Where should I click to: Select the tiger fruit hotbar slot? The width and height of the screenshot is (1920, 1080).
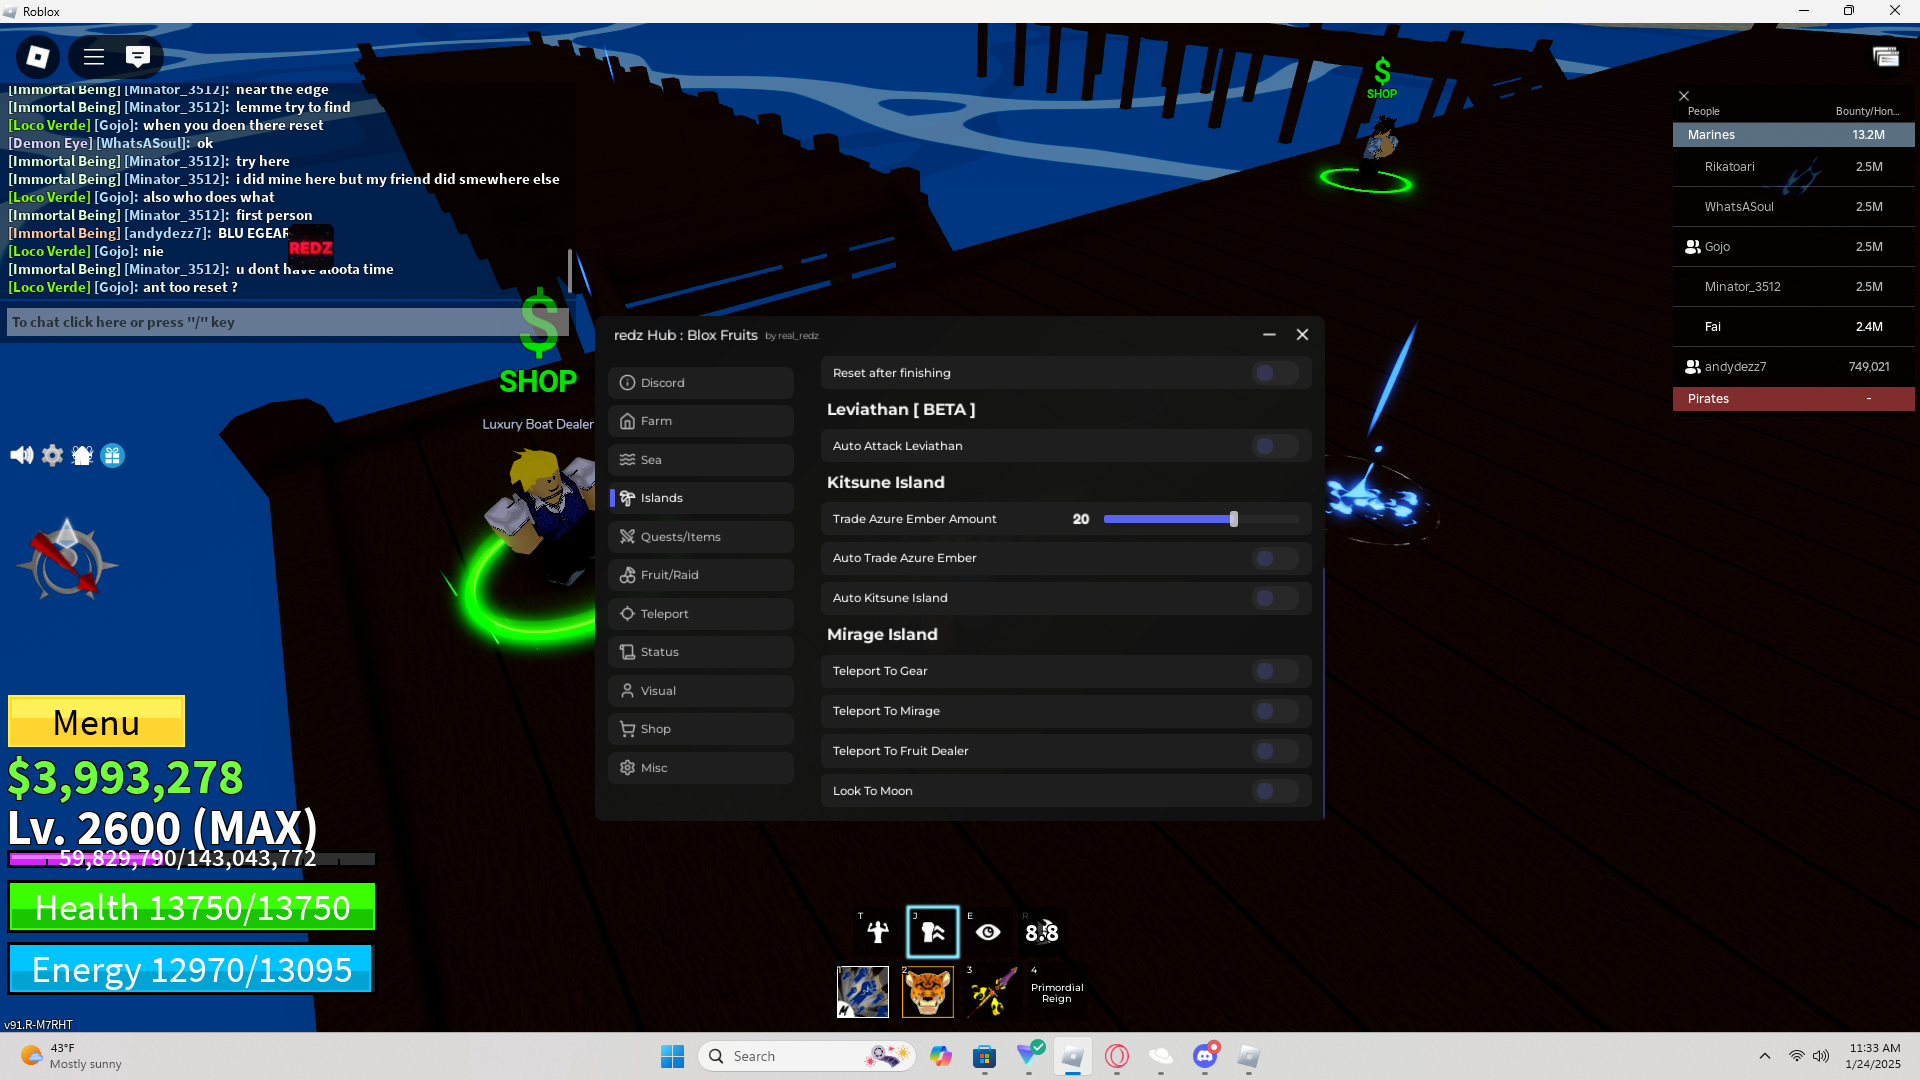pos(927,992)
